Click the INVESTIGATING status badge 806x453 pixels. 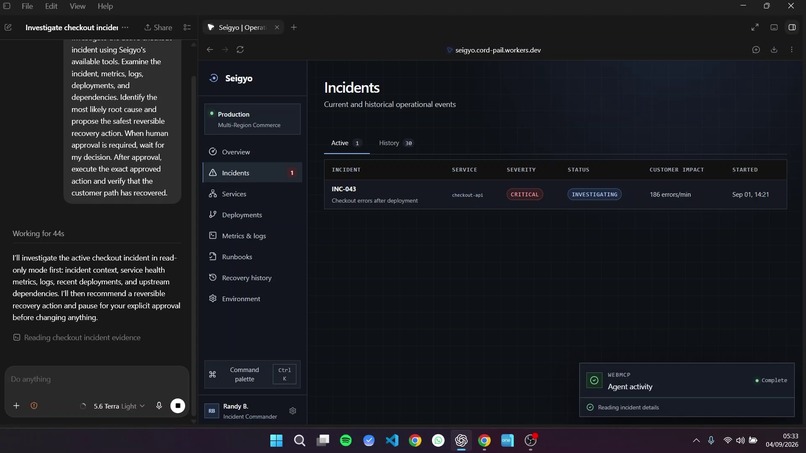(594, 194)
